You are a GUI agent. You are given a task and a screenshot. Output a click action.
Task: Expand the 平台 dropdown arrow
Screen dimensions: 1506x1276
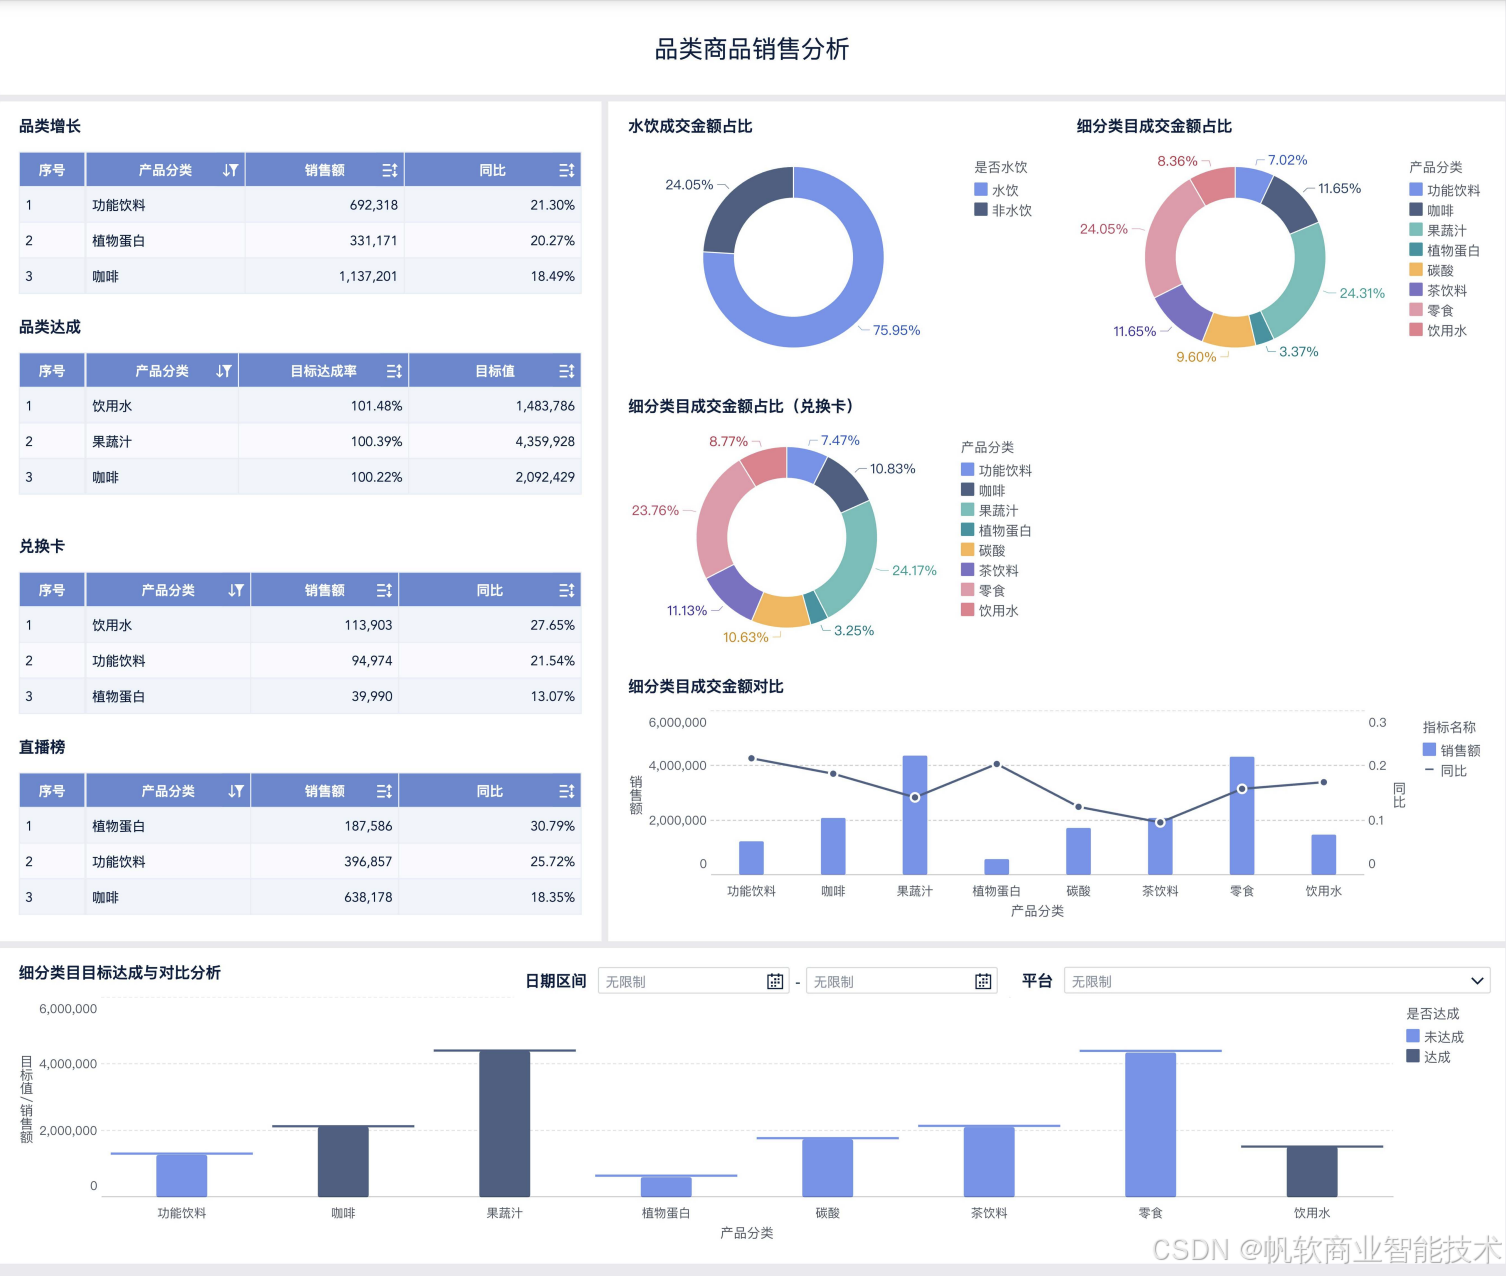1477,981
